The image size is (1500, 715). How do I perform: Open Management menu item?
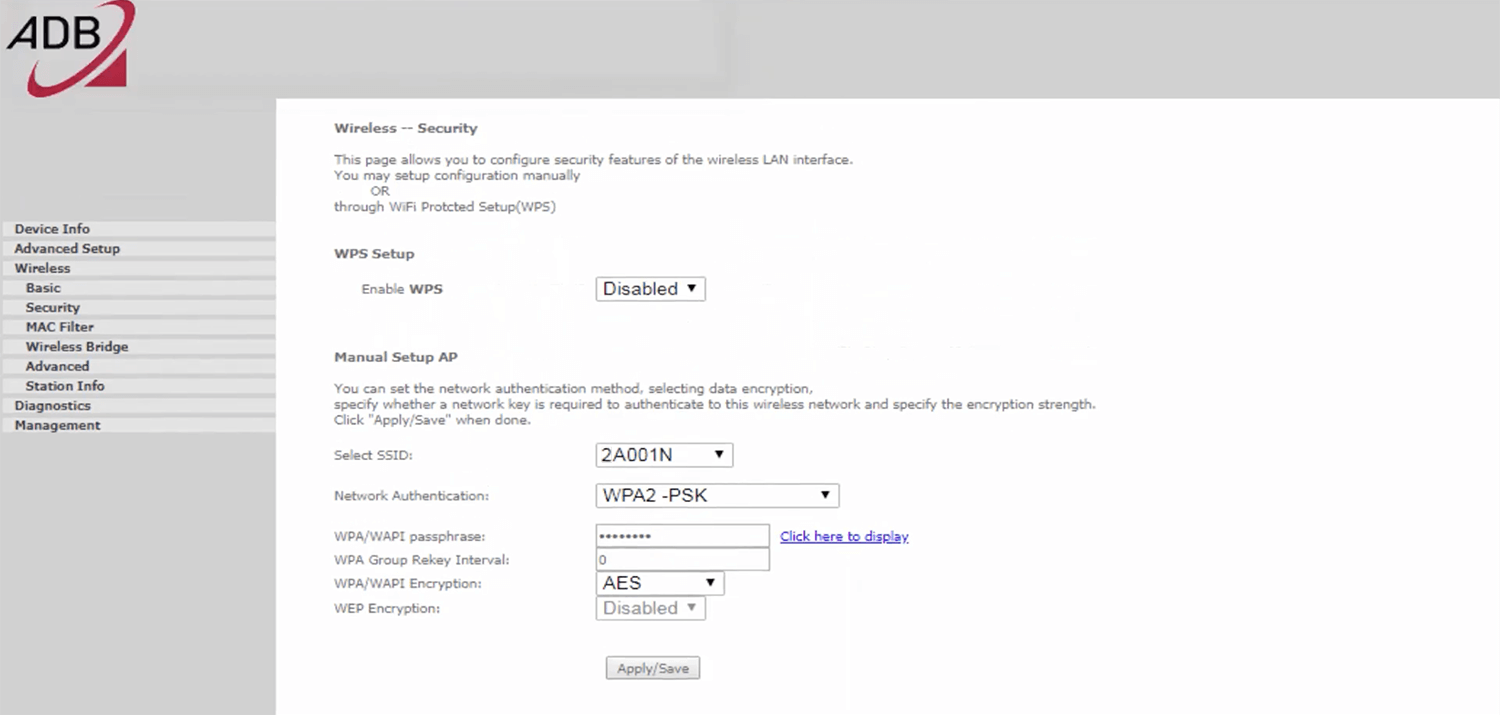click(57, 425)
